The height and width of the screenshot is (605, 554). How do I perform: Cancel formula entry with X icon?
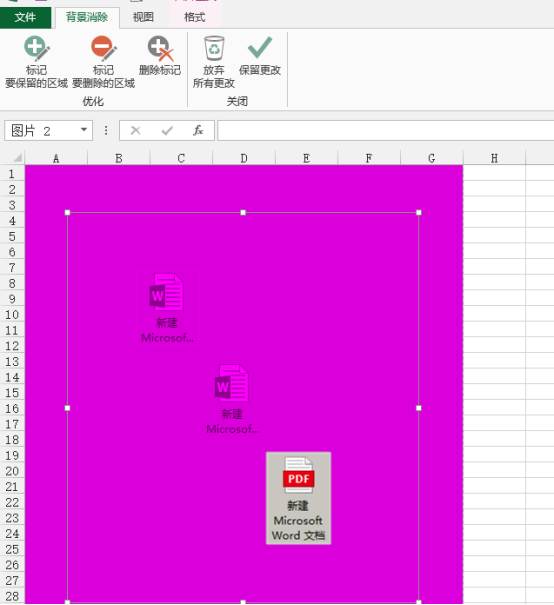click(x=135, y=131)
